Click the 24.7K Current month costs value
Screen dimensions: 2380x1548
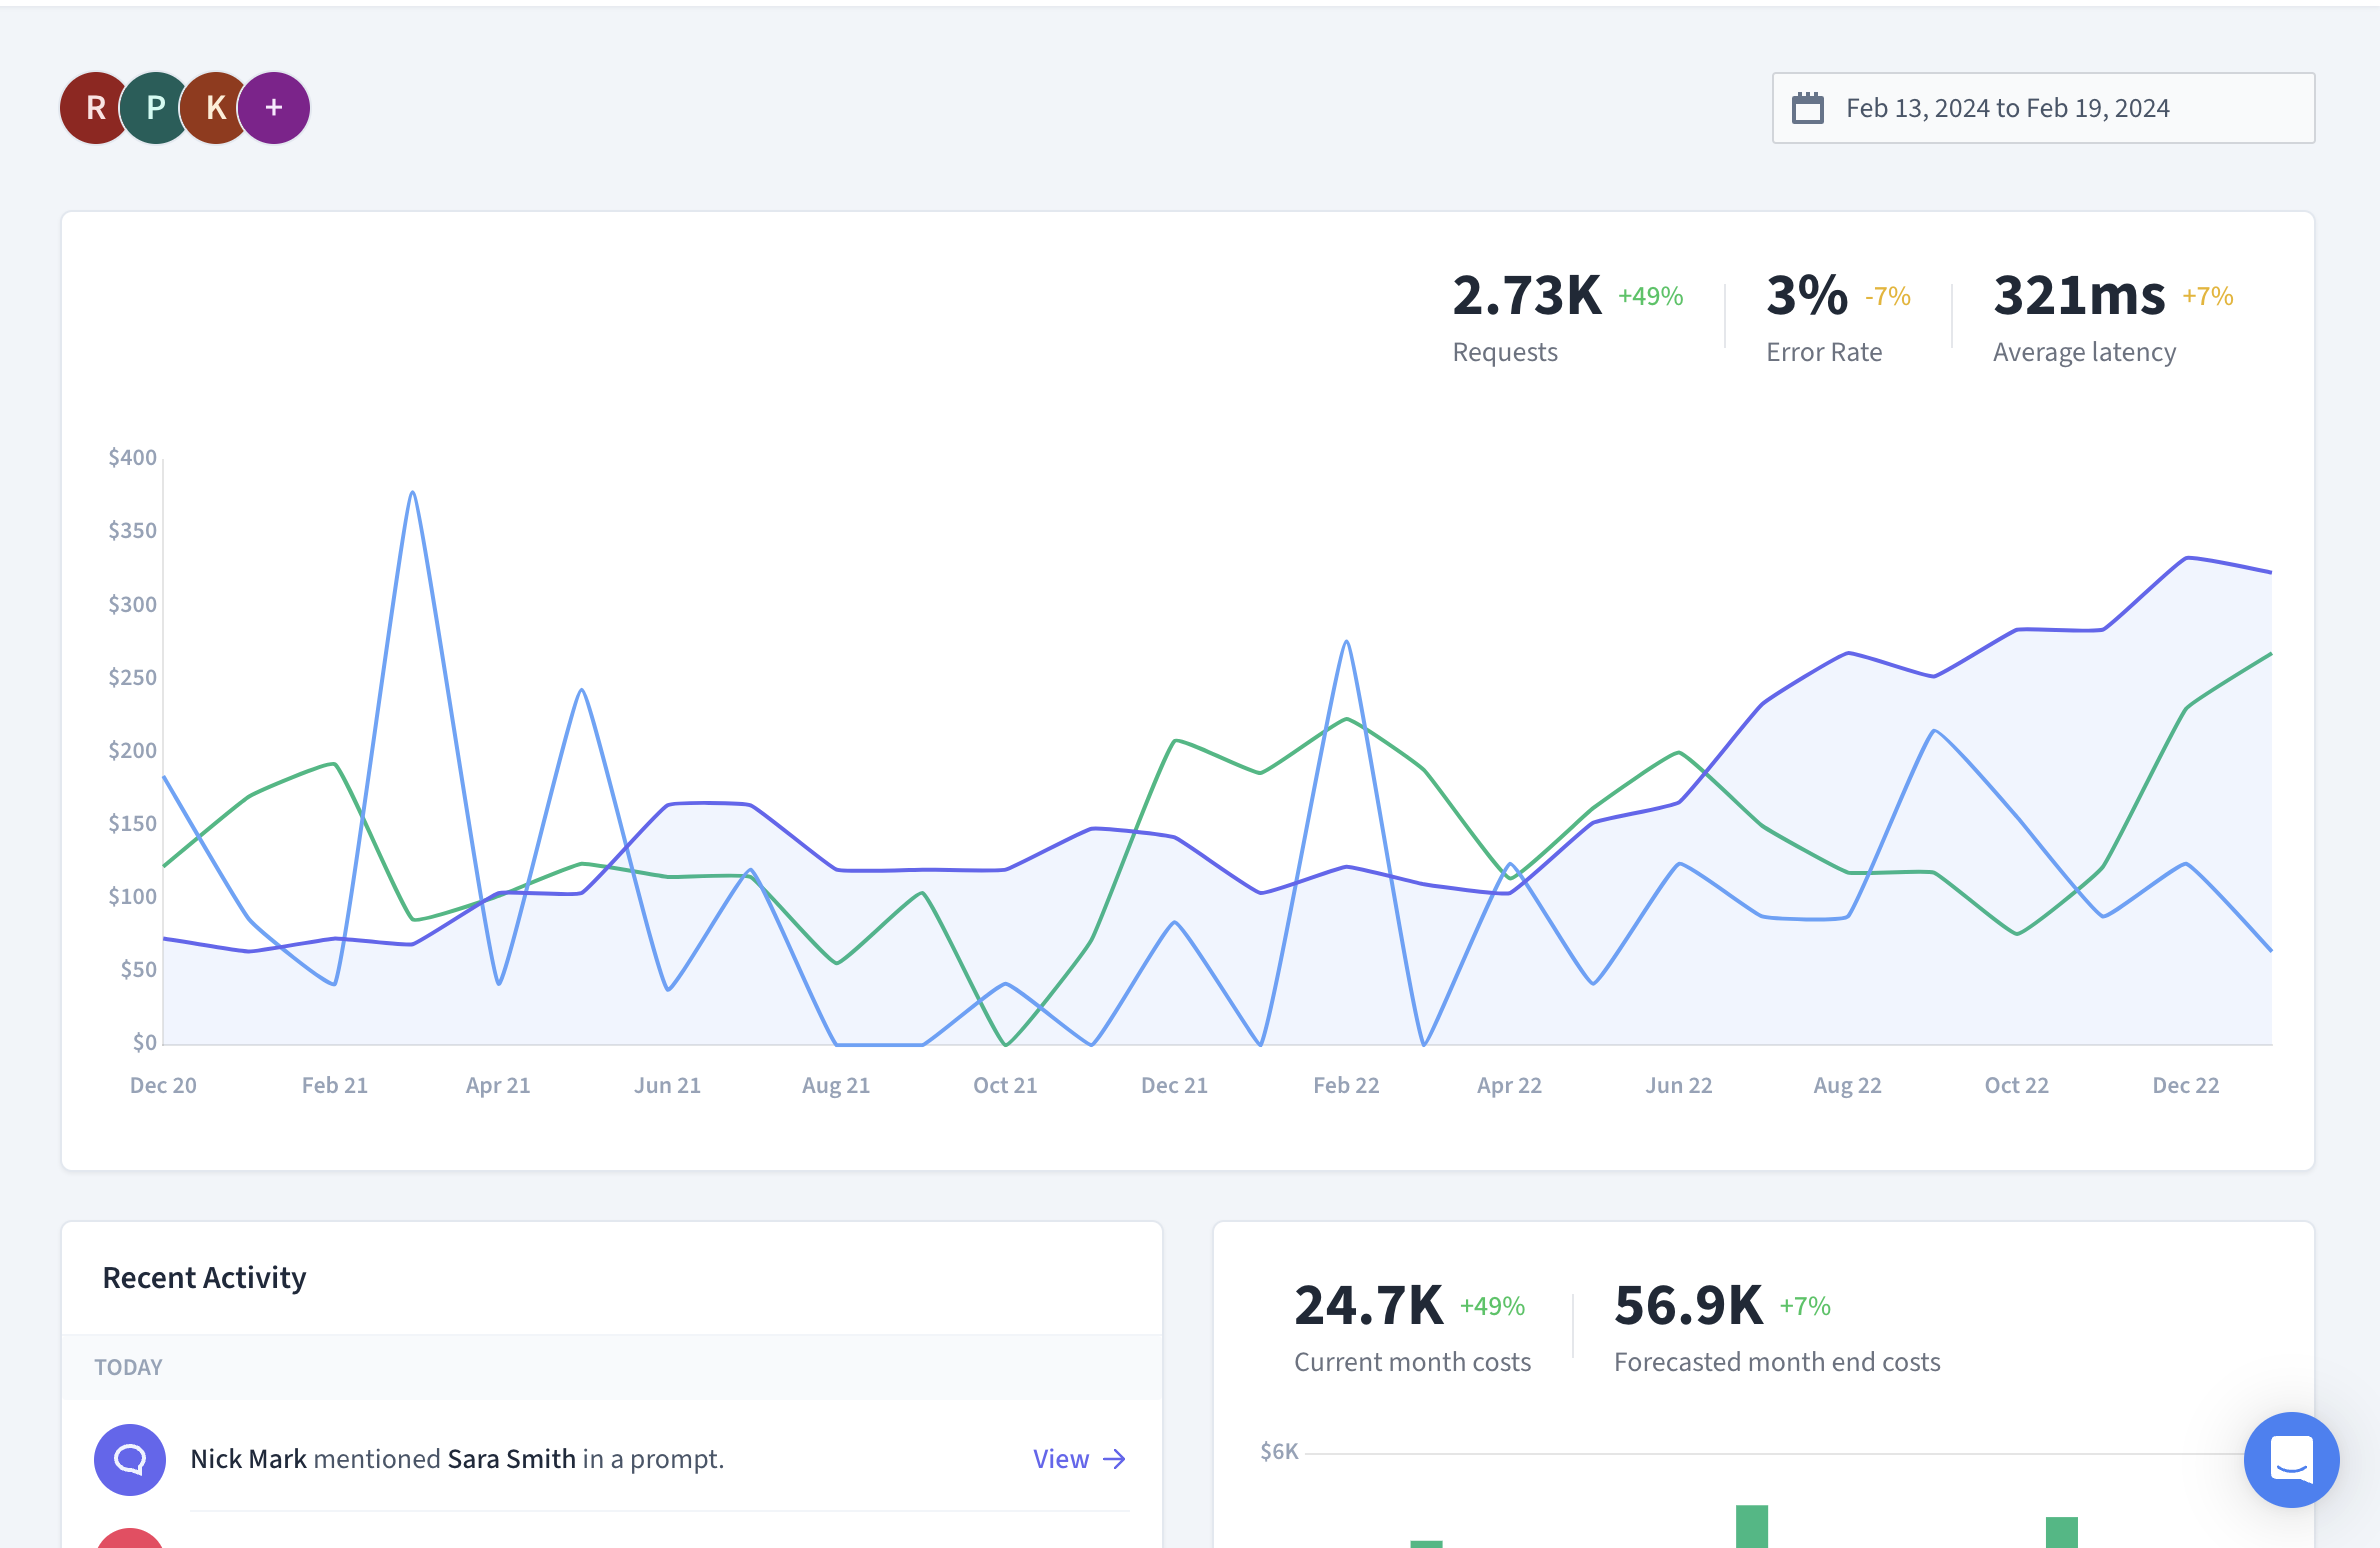(x=1369, y=1305)
